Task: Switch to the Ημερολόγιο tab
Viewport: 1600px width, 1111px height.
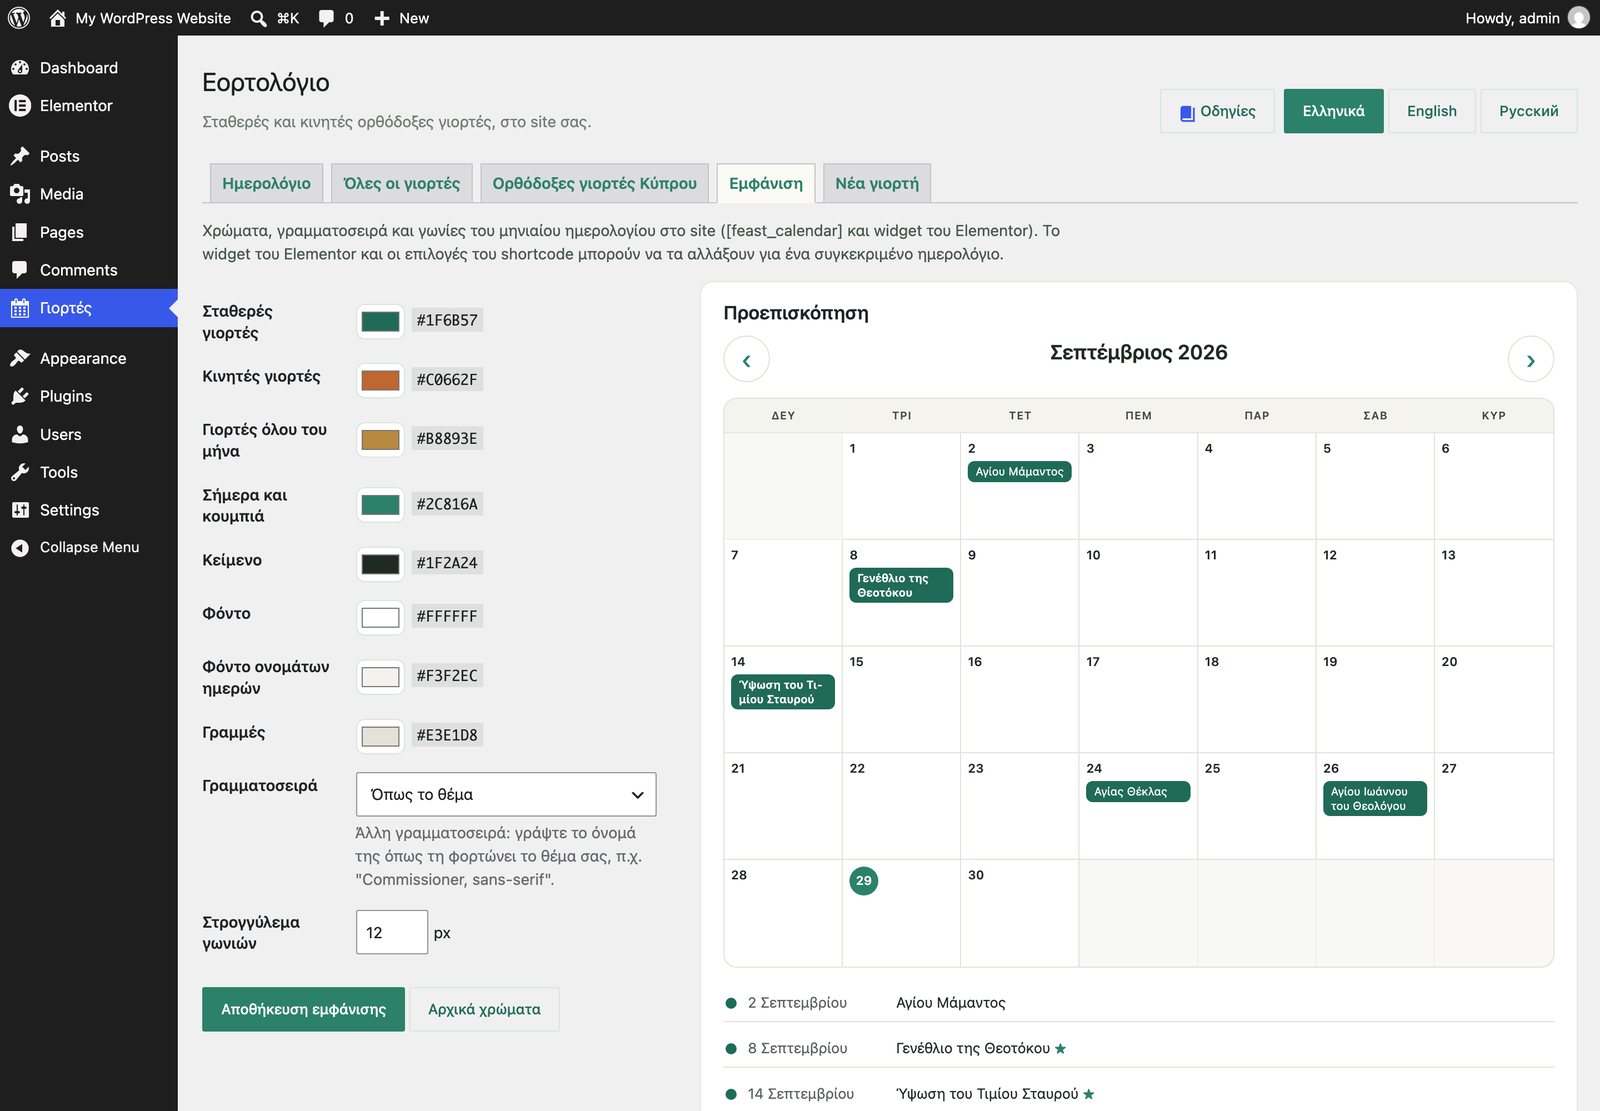Action: [266, 183]
